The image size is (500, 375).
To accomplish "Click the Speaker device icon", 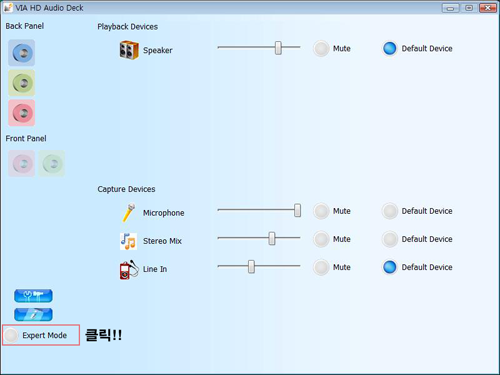I will click(129, 50).
